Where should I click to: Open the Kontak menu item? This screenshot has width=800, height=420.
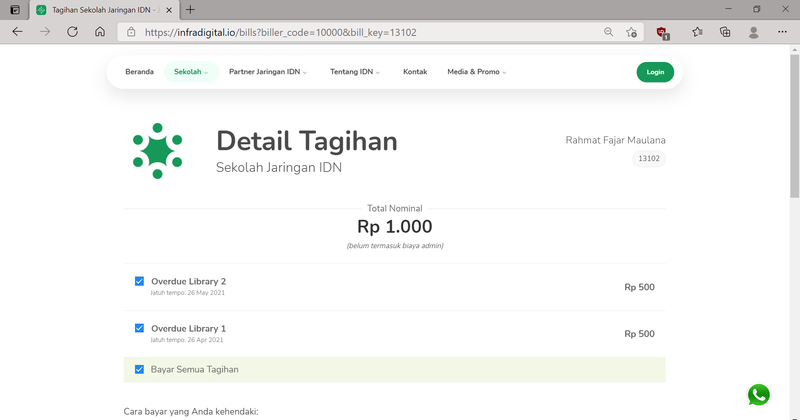click(x=415, y=72)
